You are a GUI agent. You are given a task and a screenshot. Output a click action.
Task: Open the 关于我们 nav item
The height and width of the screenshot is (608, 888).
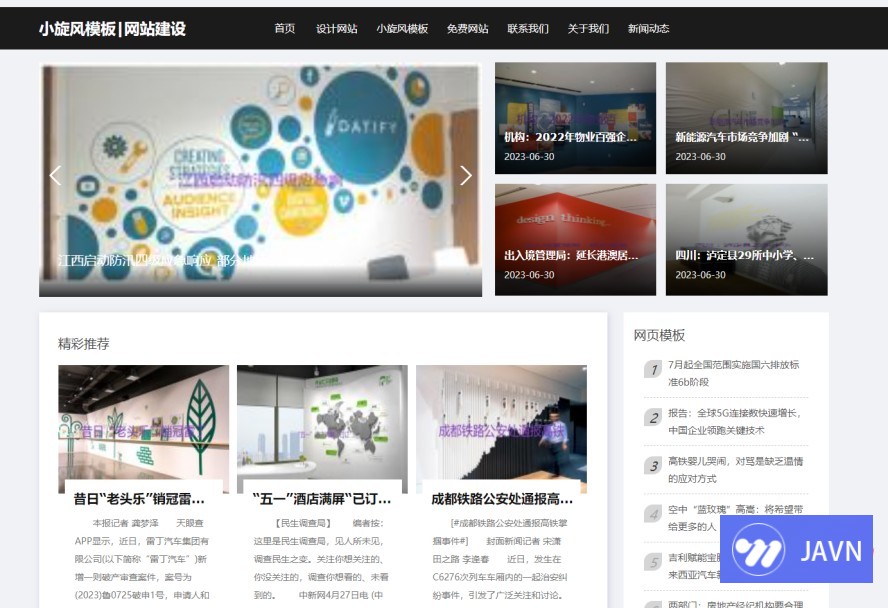click(588, 28)
